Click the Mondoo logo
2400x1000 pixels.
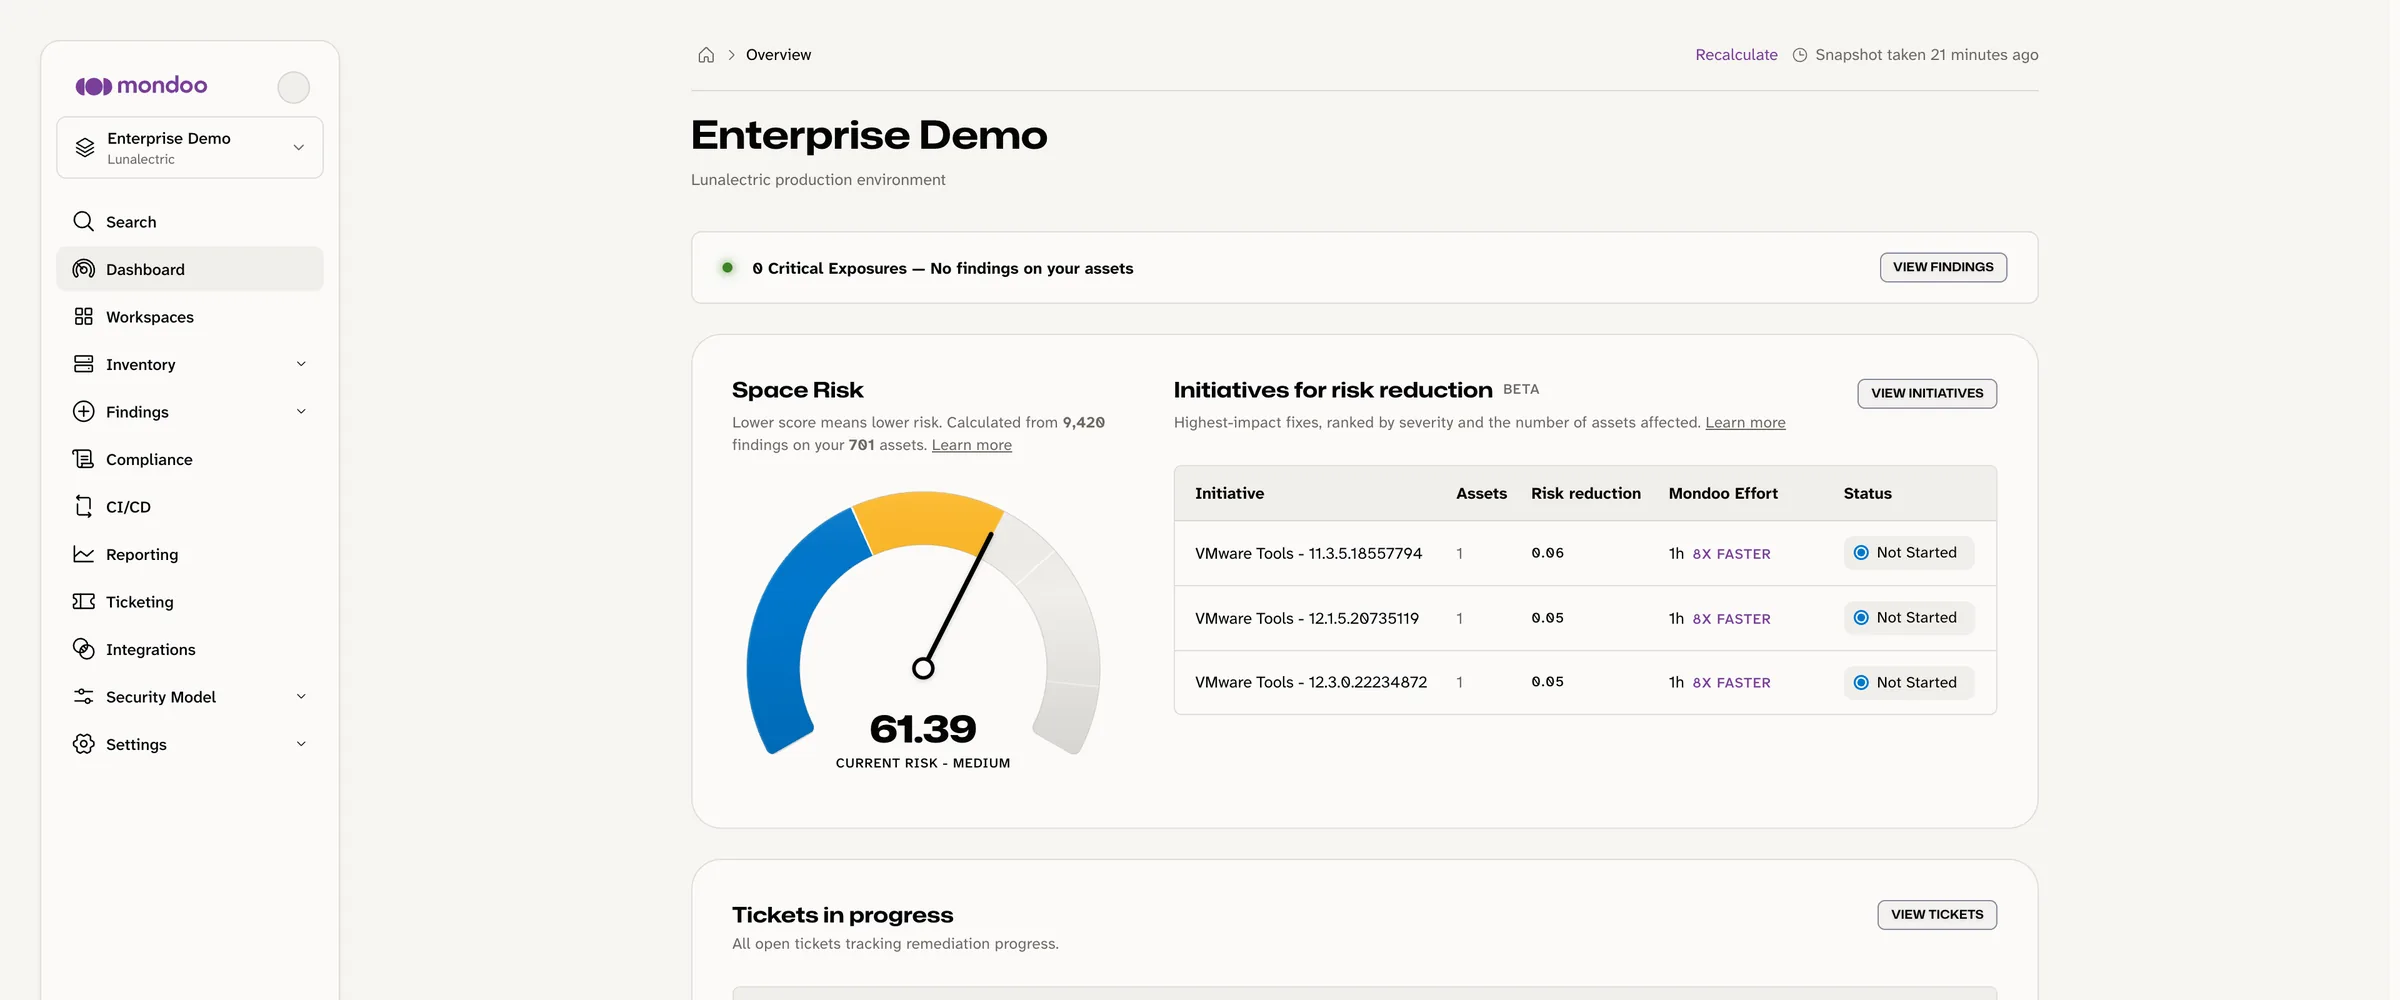pos(142,86)
